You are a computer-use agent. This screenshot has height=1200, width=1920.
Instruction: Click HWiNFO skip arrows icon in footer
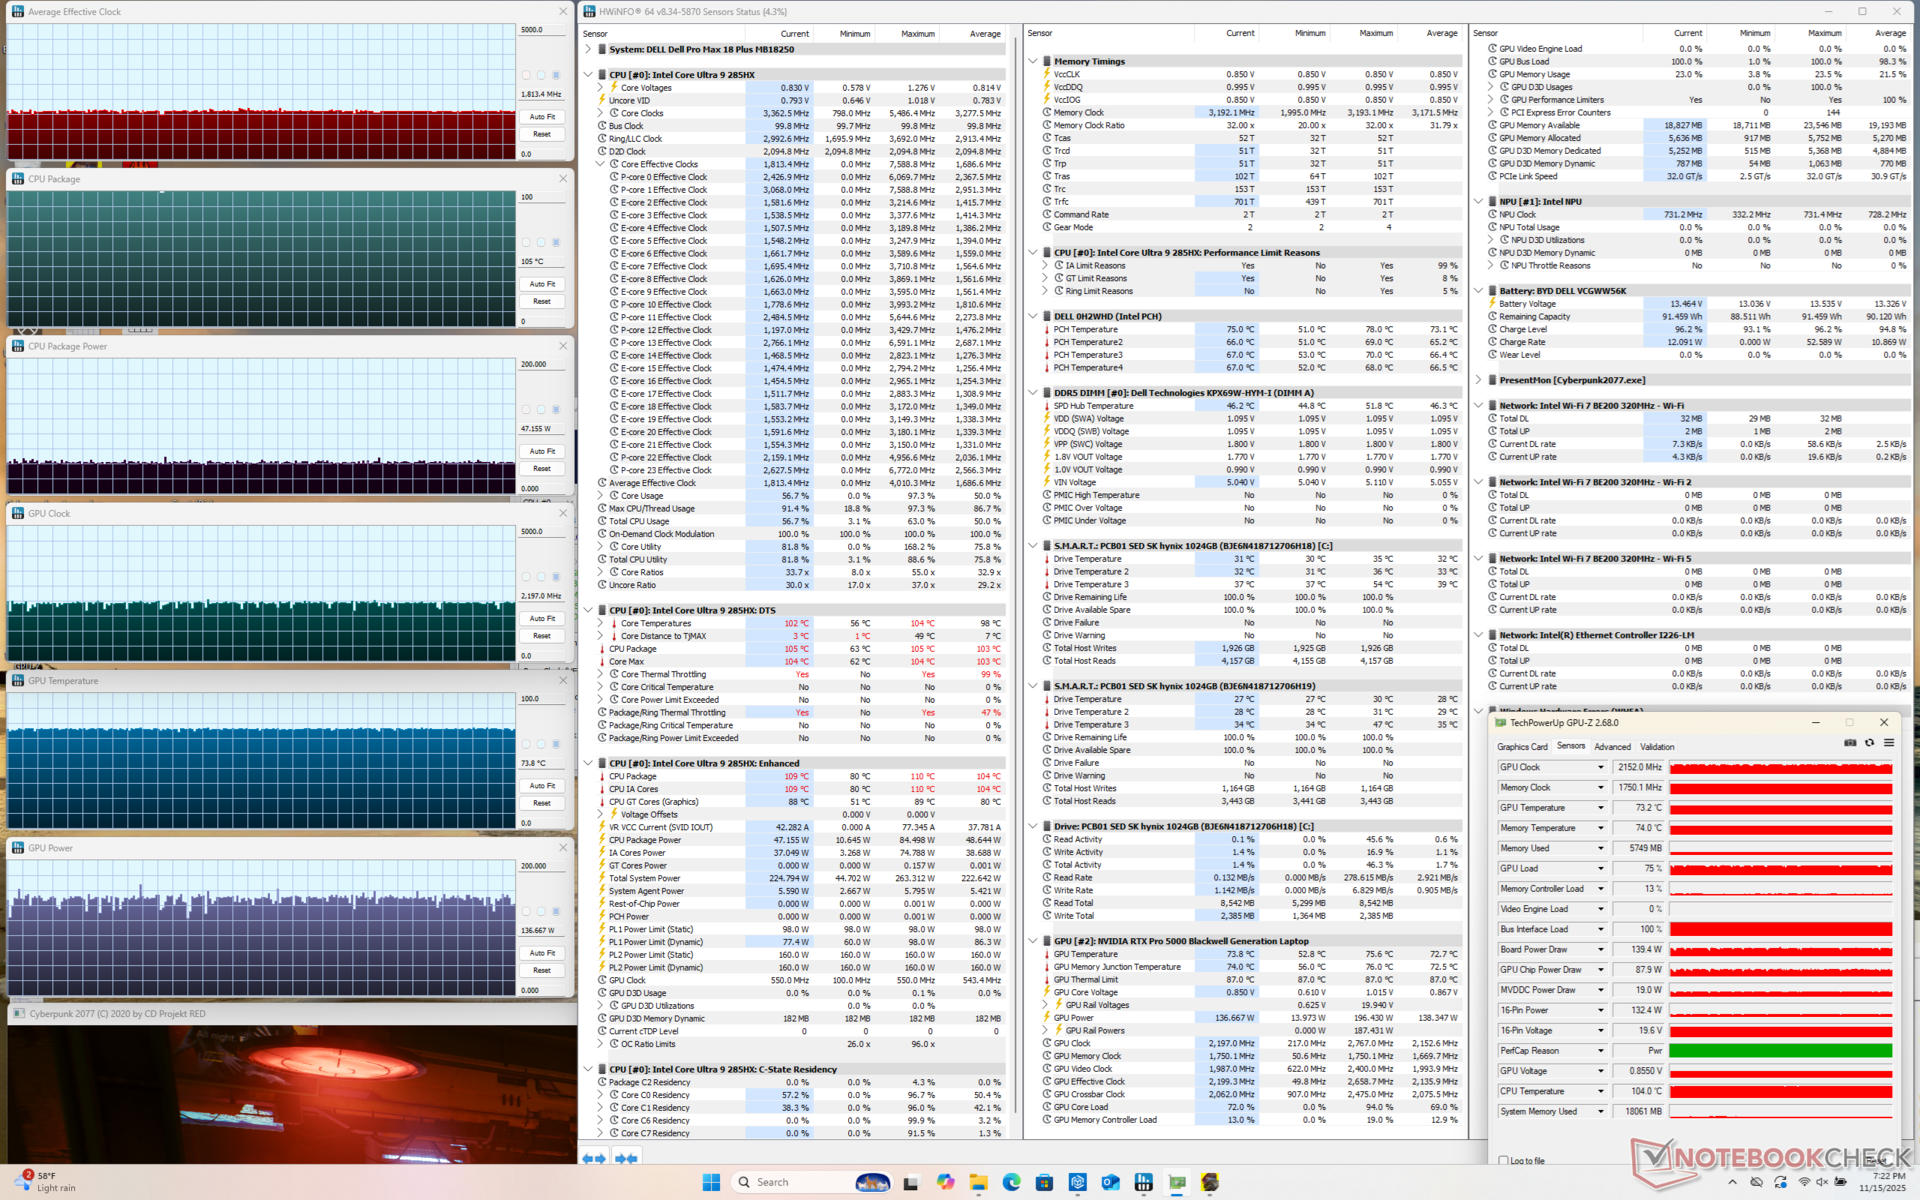(627, 1158)
